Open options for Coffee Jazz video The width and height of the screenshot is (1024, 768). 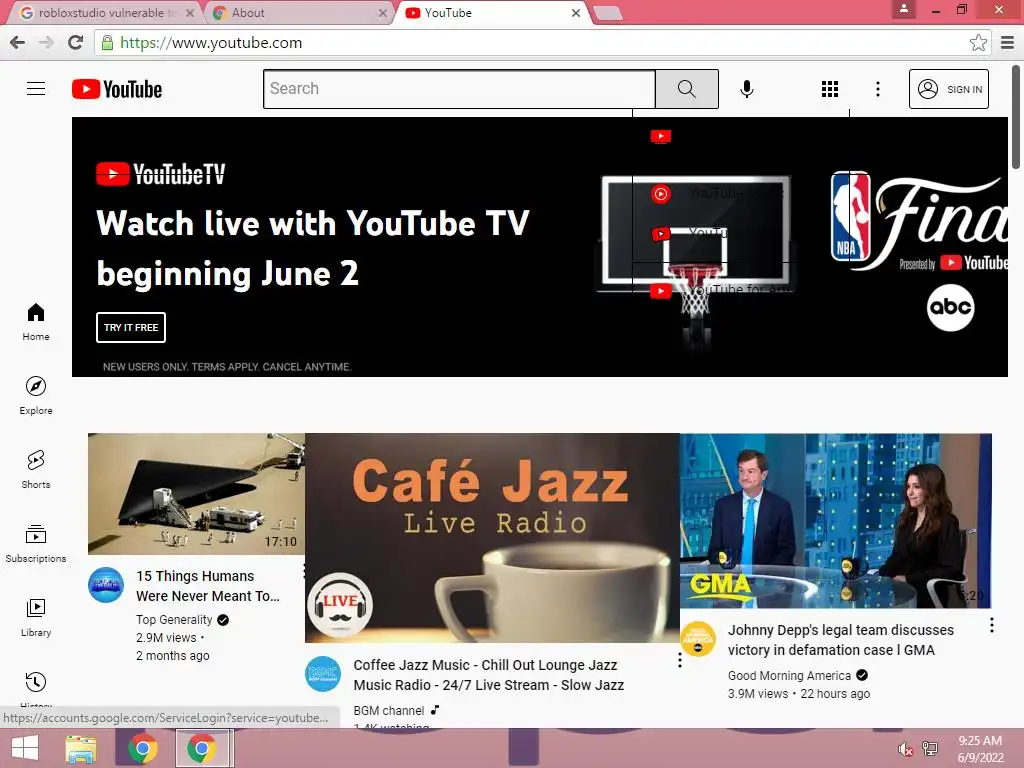[680, 660]
